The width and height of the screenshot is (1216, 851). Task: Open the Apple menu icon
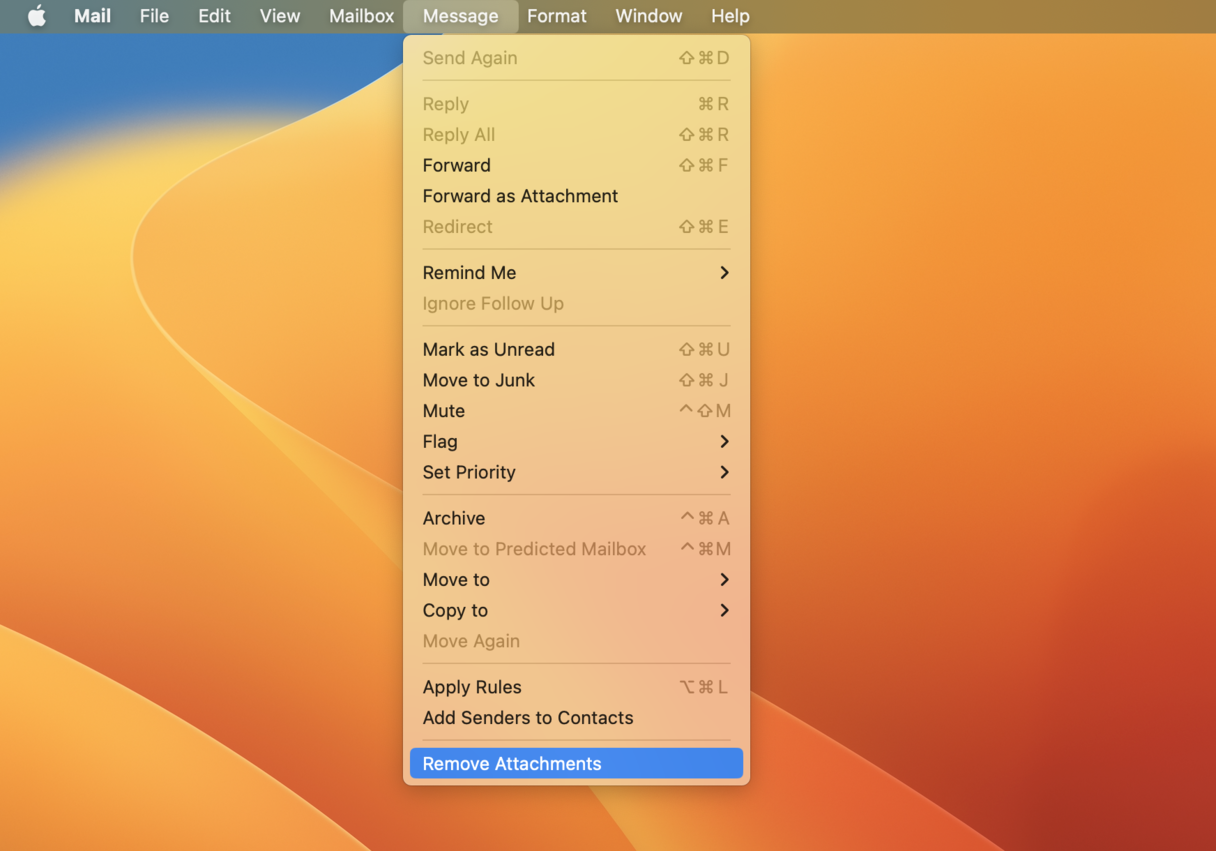(36, 16)
